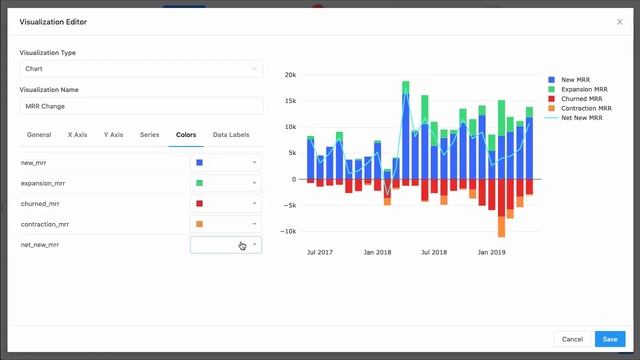Switch to the Series tab
Screen dimensions: 640x360
(149, 135)
